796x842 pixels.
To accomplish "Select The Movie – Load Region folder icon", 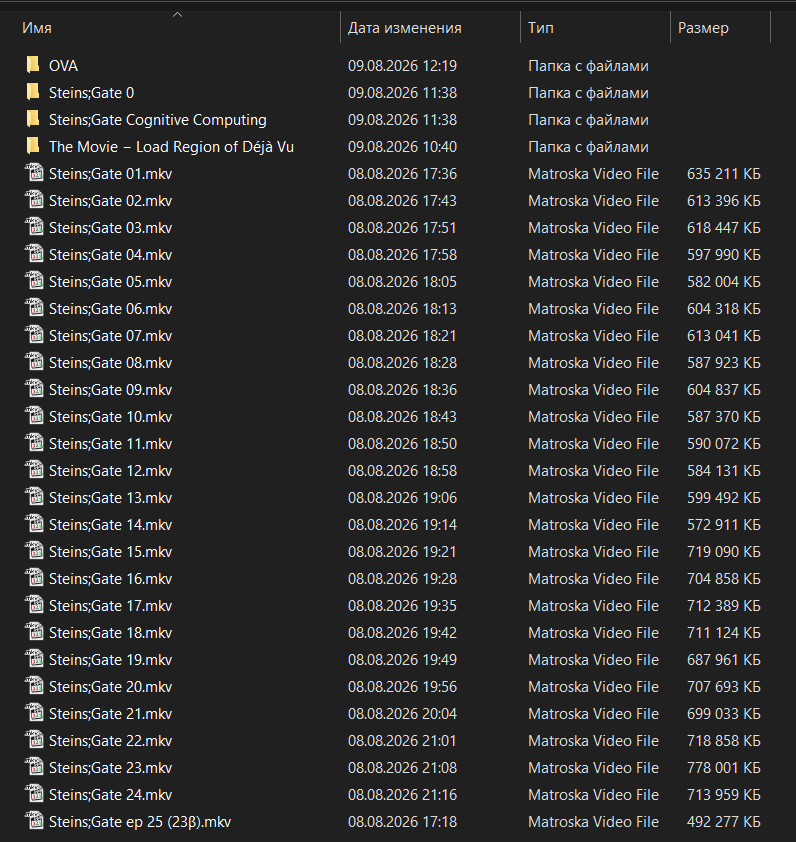I will tap(33, 146).
